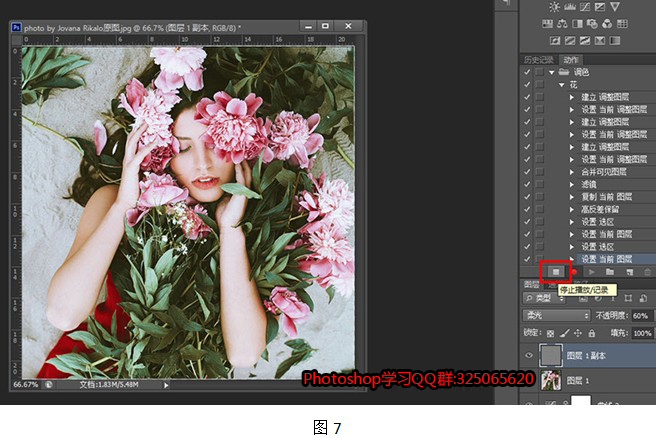659x438 pixels.
Task: Add a Curves adjustment layer
Action: point(585,7)
